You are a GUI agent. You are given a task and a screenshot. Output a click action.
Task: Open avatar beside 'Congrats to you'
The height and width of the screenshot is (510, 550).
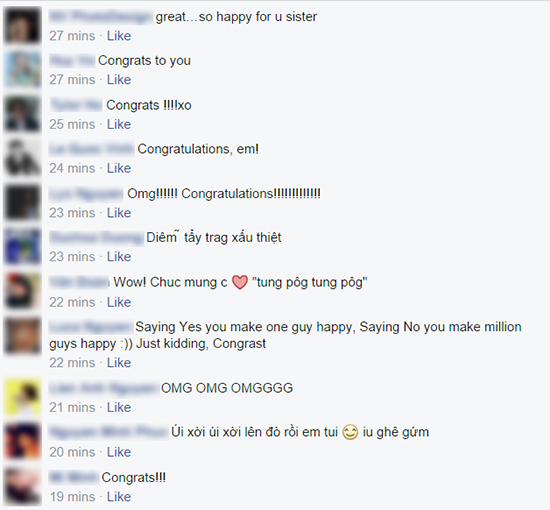22,69
